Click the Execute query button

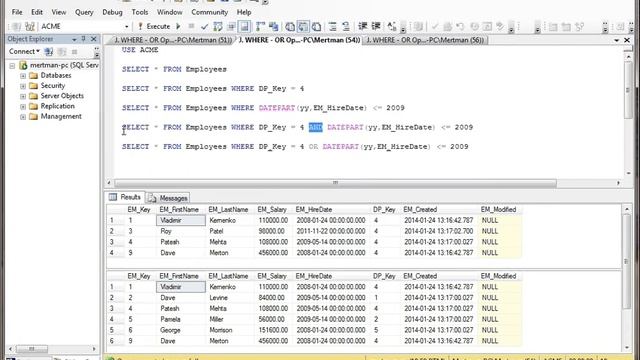click(154, 27)
